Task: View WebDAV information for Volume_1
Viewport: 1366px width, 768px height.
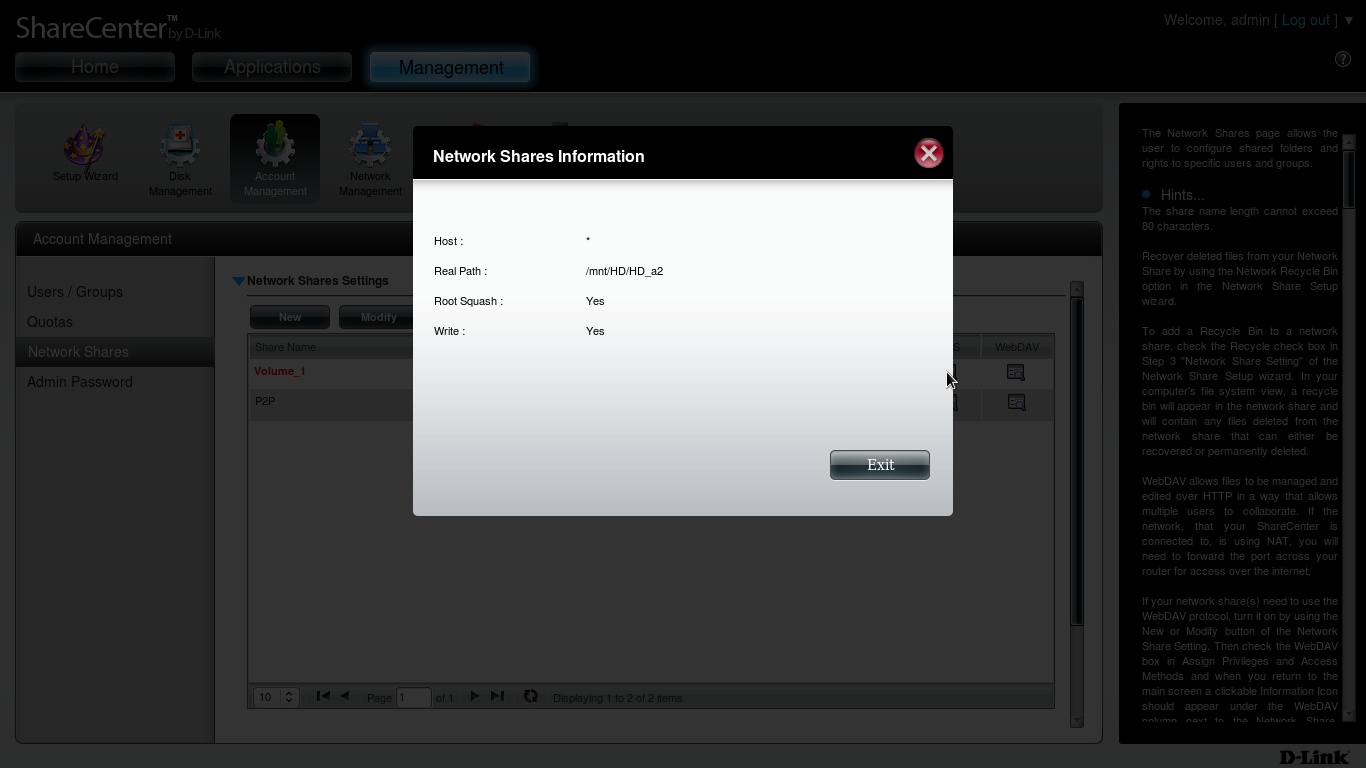Action: pos(1016,372)
